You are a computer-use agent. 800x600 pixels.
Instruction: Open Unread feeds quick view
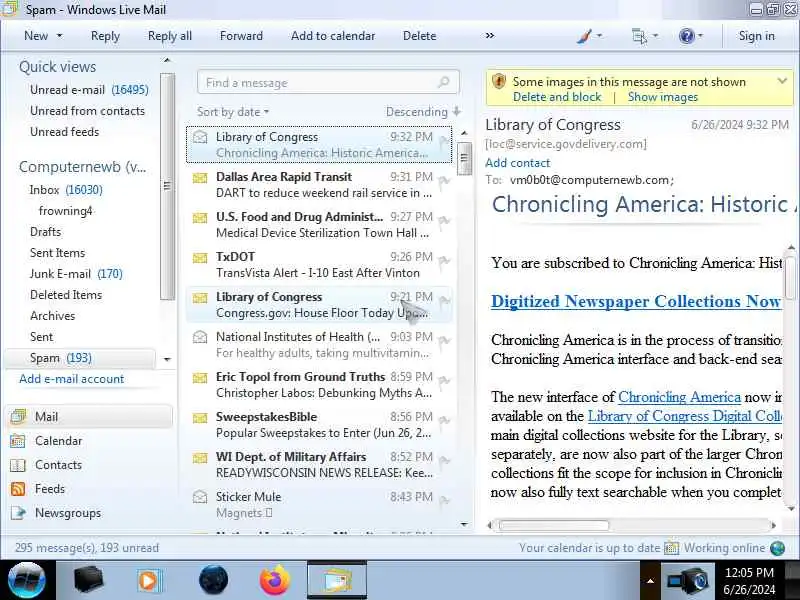[64, 132]
